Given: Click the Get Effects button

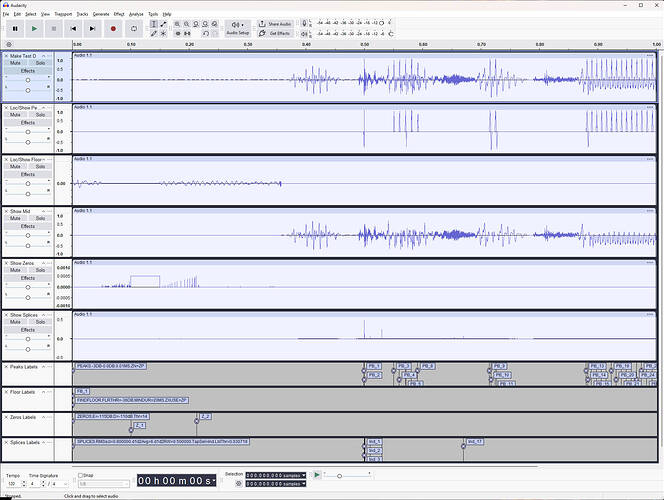Looking at the screenshot, I should tap(275, 33).
